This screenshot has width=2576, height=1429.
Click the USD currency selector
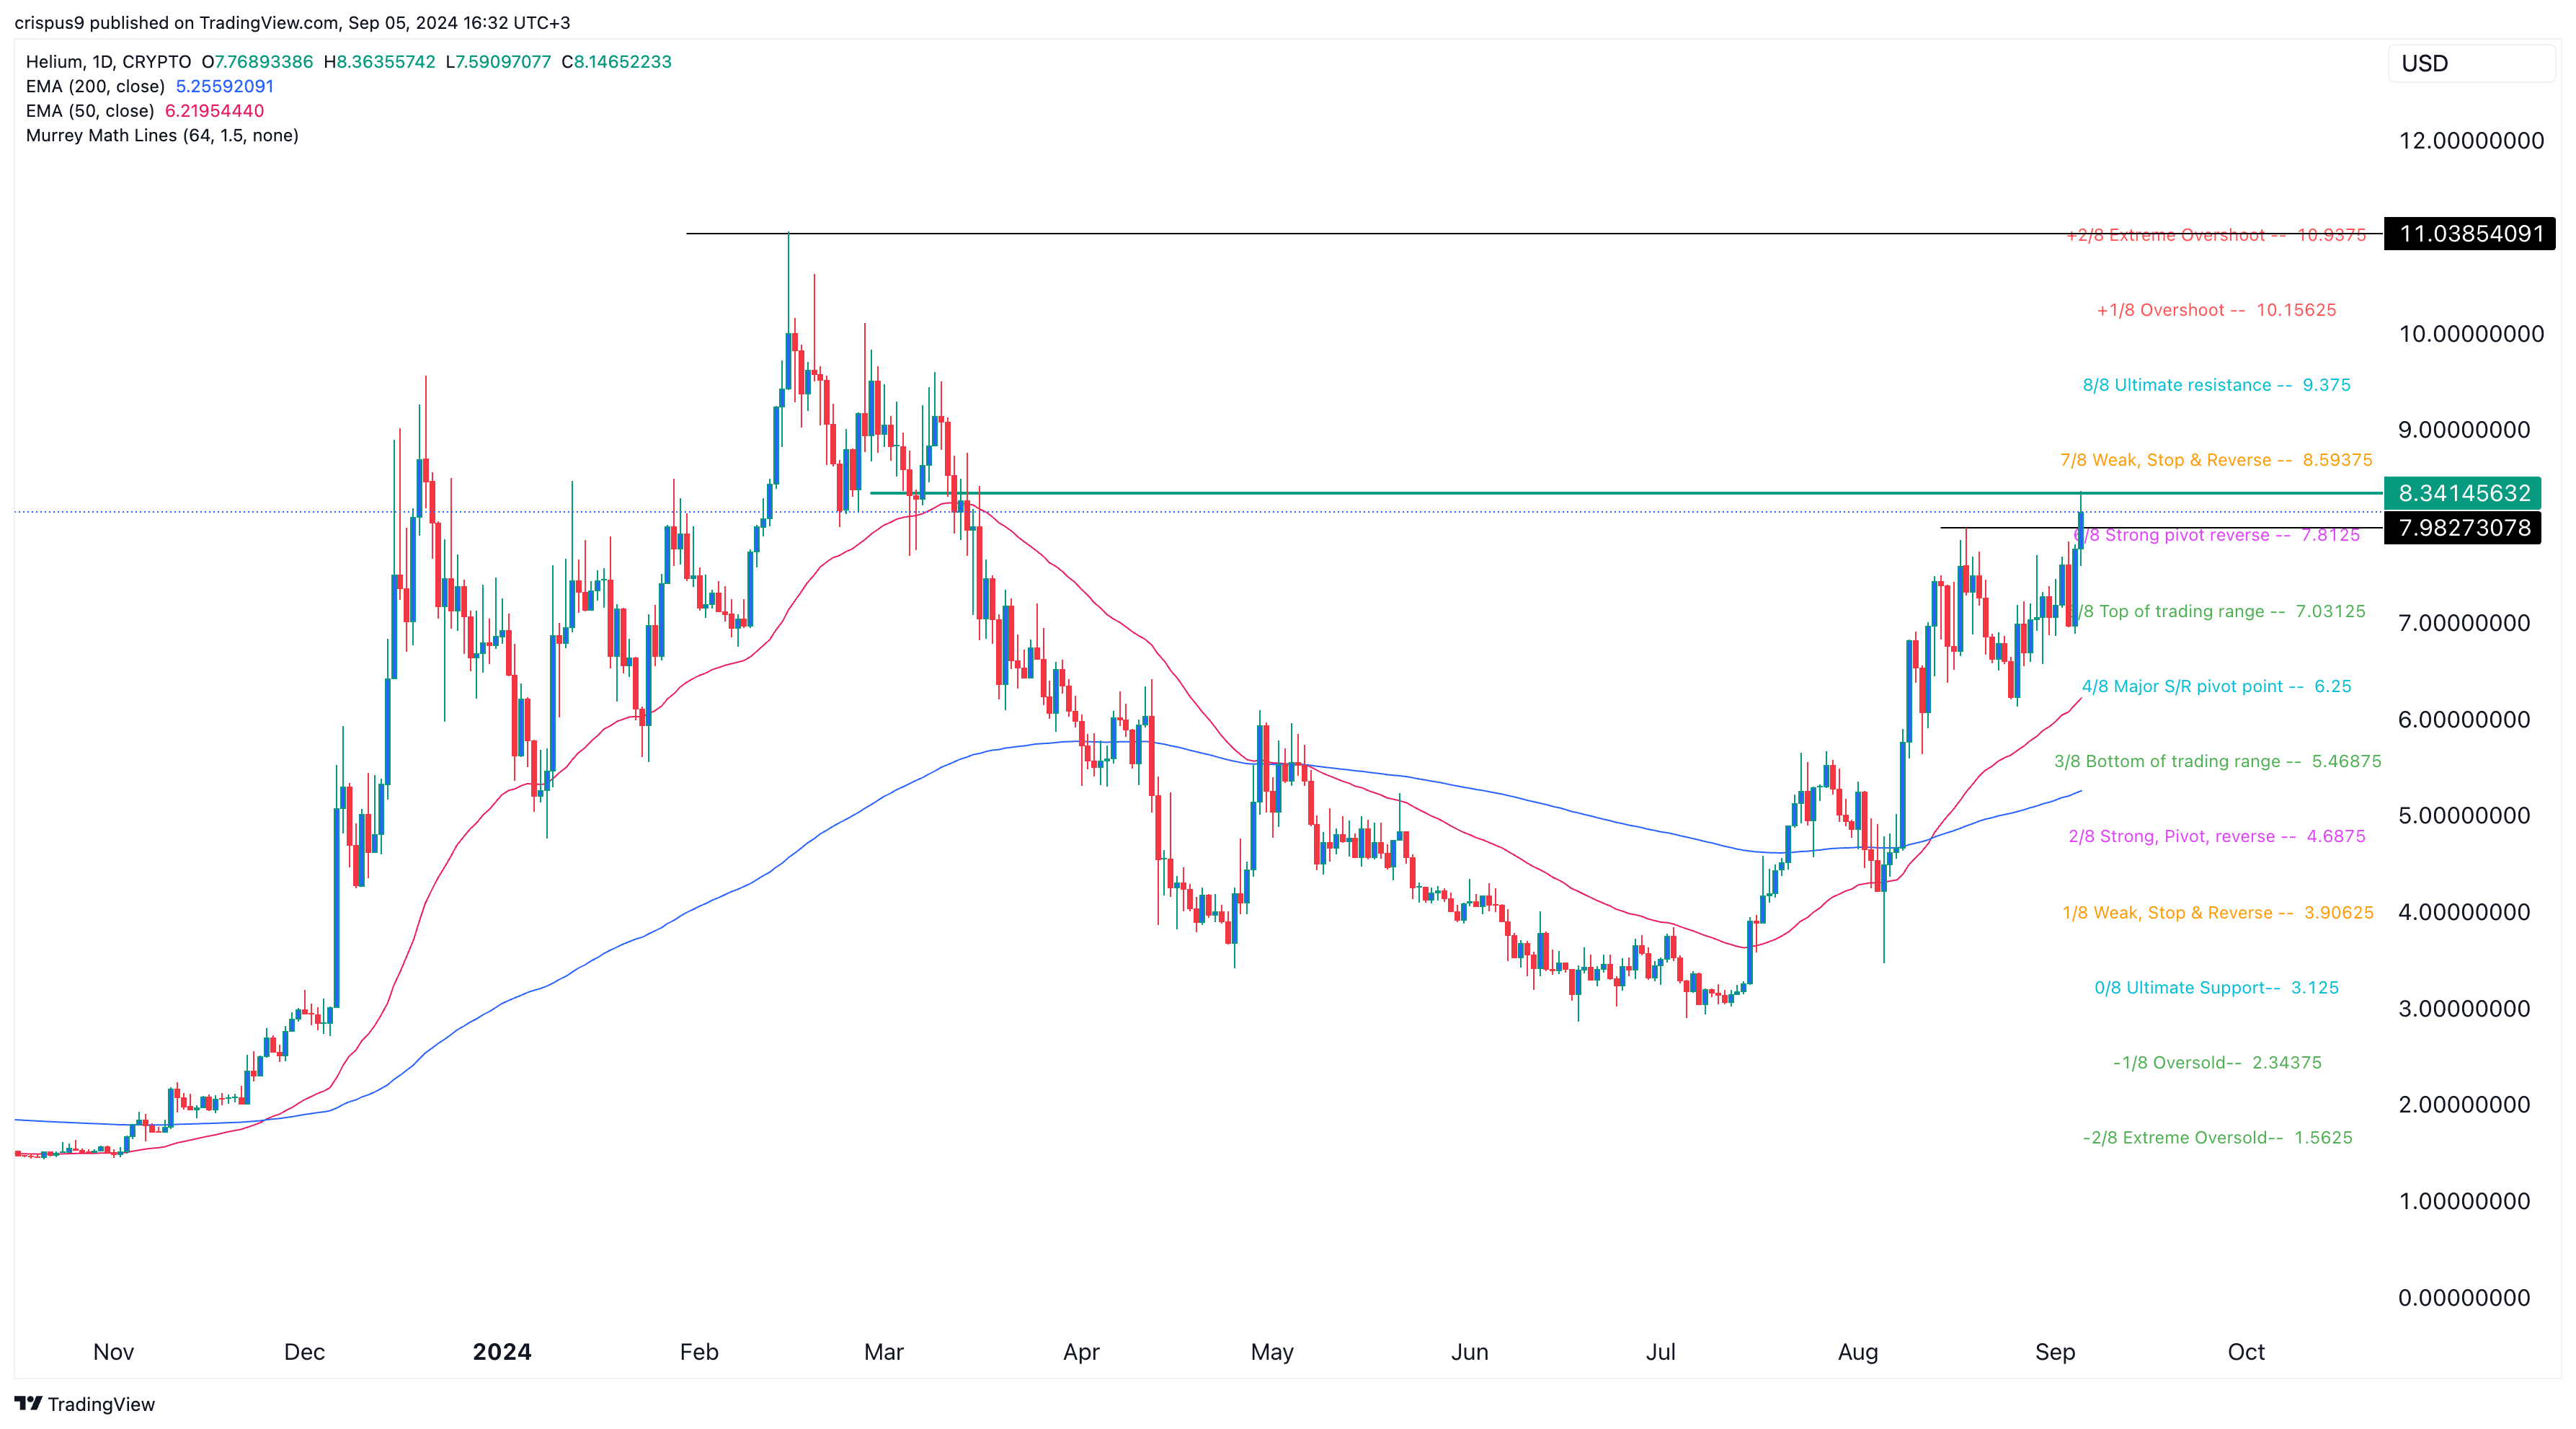point(2470,63)
